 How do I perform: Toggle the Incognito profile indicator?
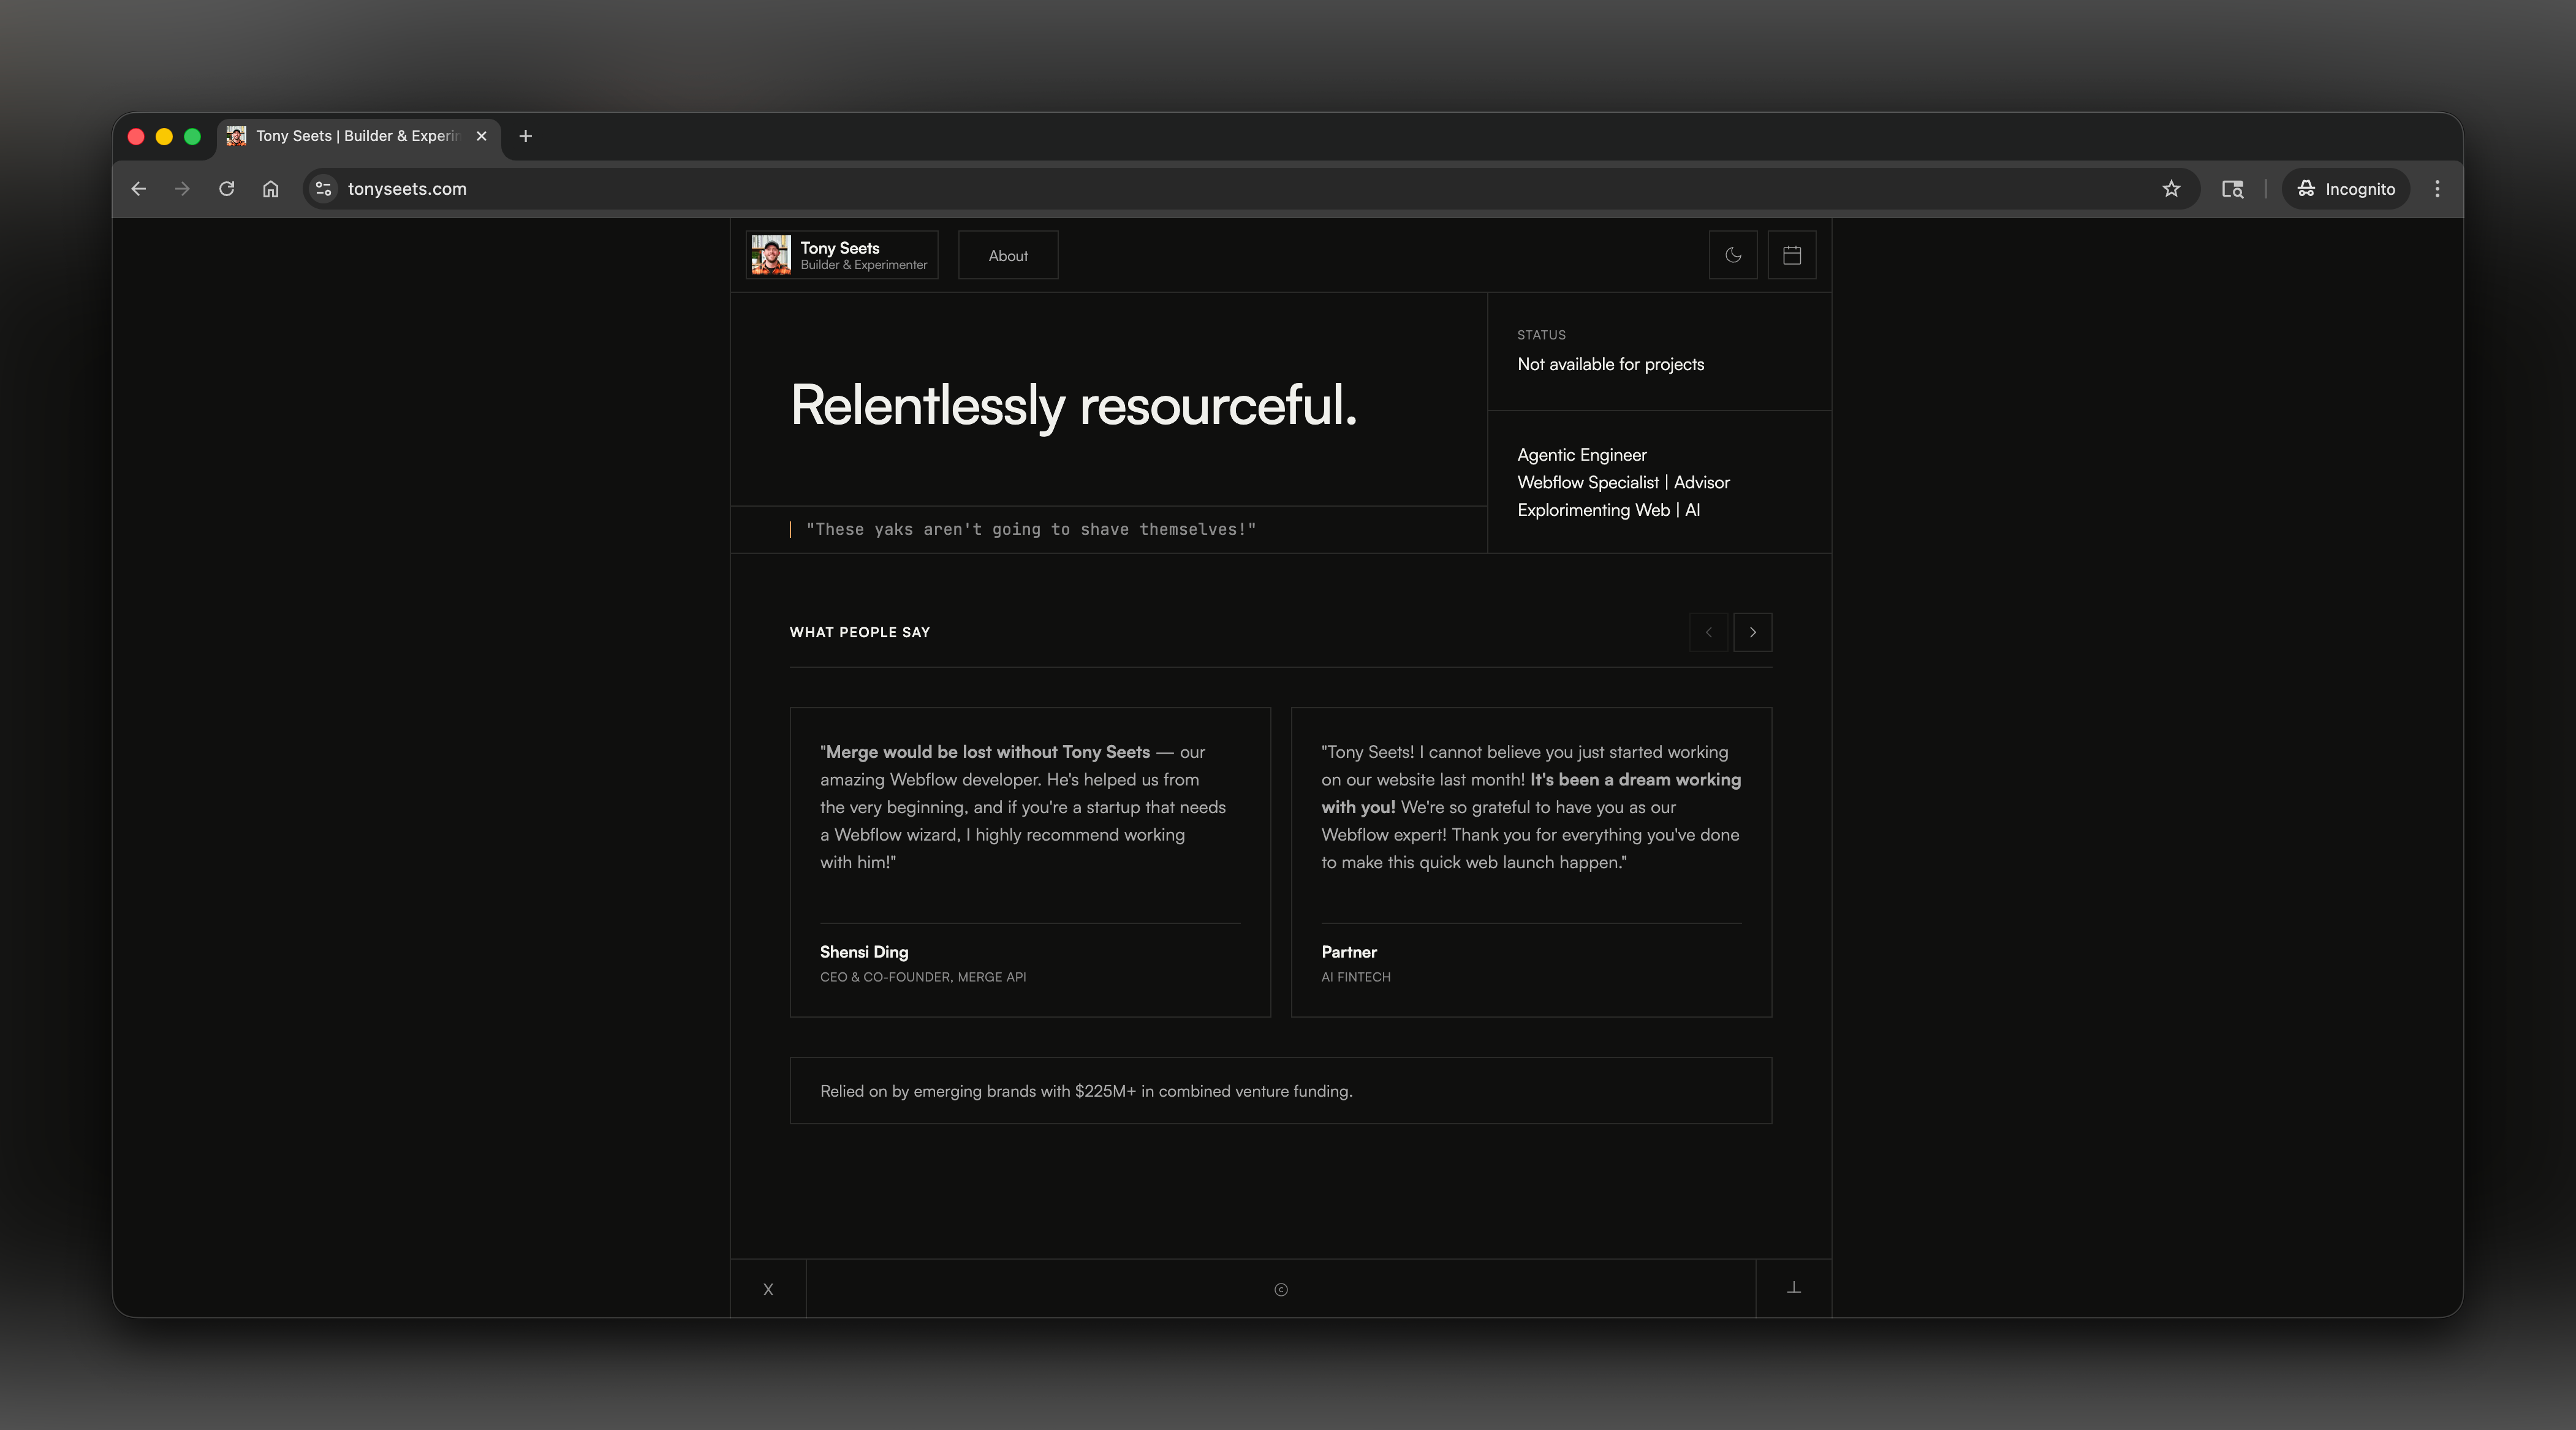pos(2344,188)
